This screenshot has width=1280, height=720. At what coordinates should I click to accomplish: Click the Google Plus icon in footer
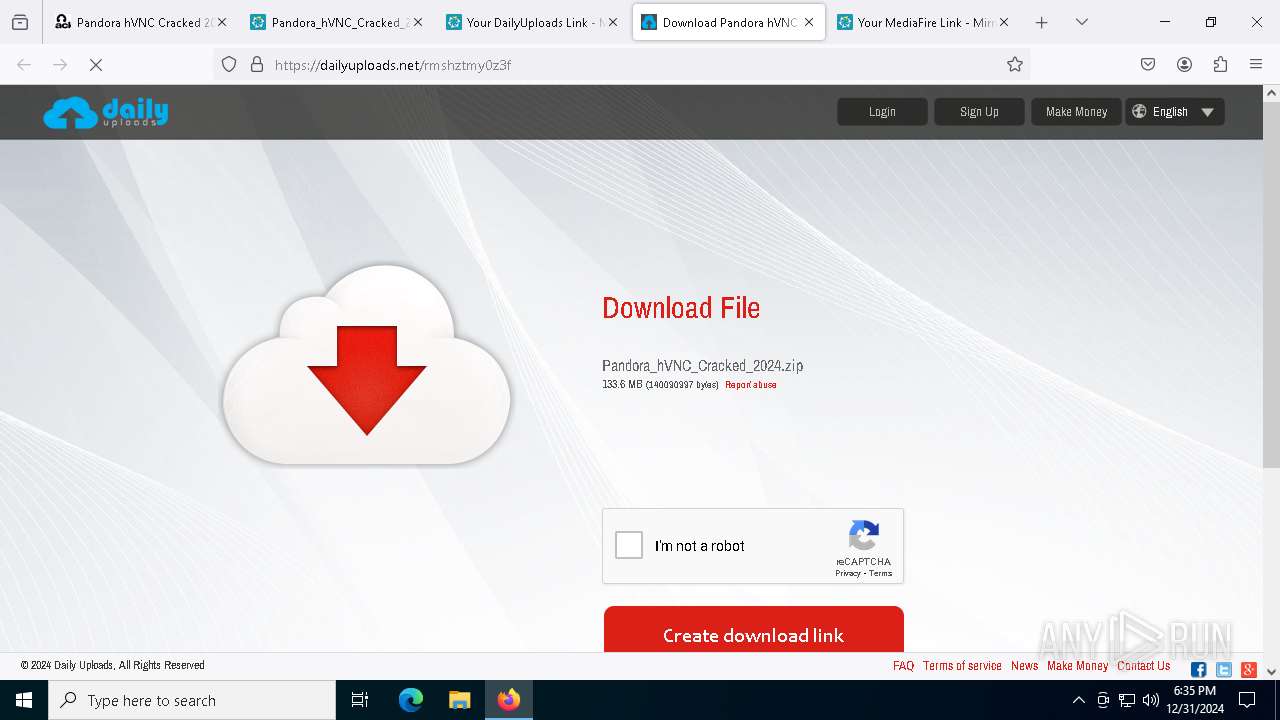[x=1248, y=670]
